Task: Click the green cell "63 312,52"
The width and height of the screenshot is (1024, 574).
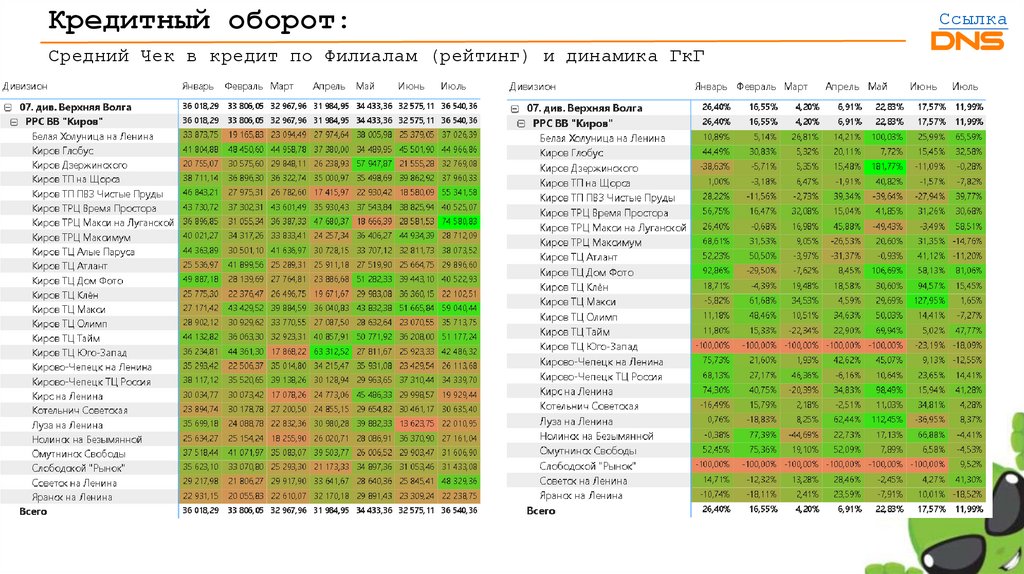Action: (x=330, y=353)
